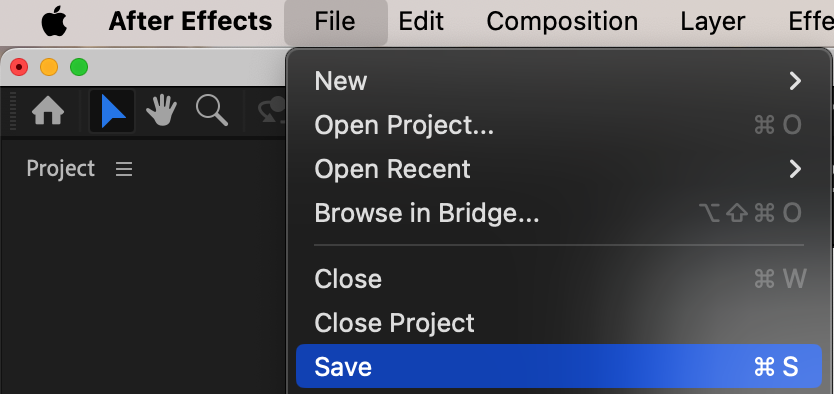Select Close in the File menu
834x394 pixels.
558,279
